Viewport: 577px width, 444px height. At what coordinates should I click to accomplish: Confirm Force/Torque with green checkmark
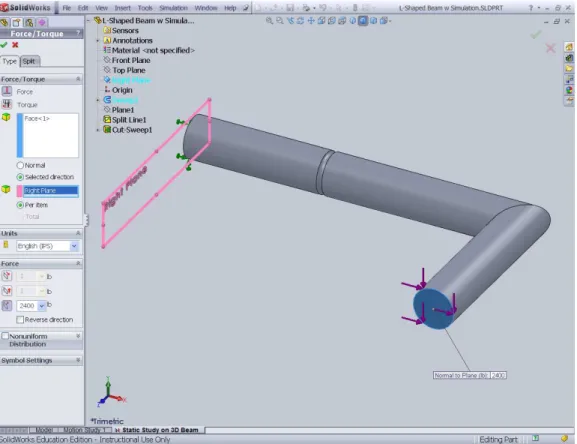[4, 45]
